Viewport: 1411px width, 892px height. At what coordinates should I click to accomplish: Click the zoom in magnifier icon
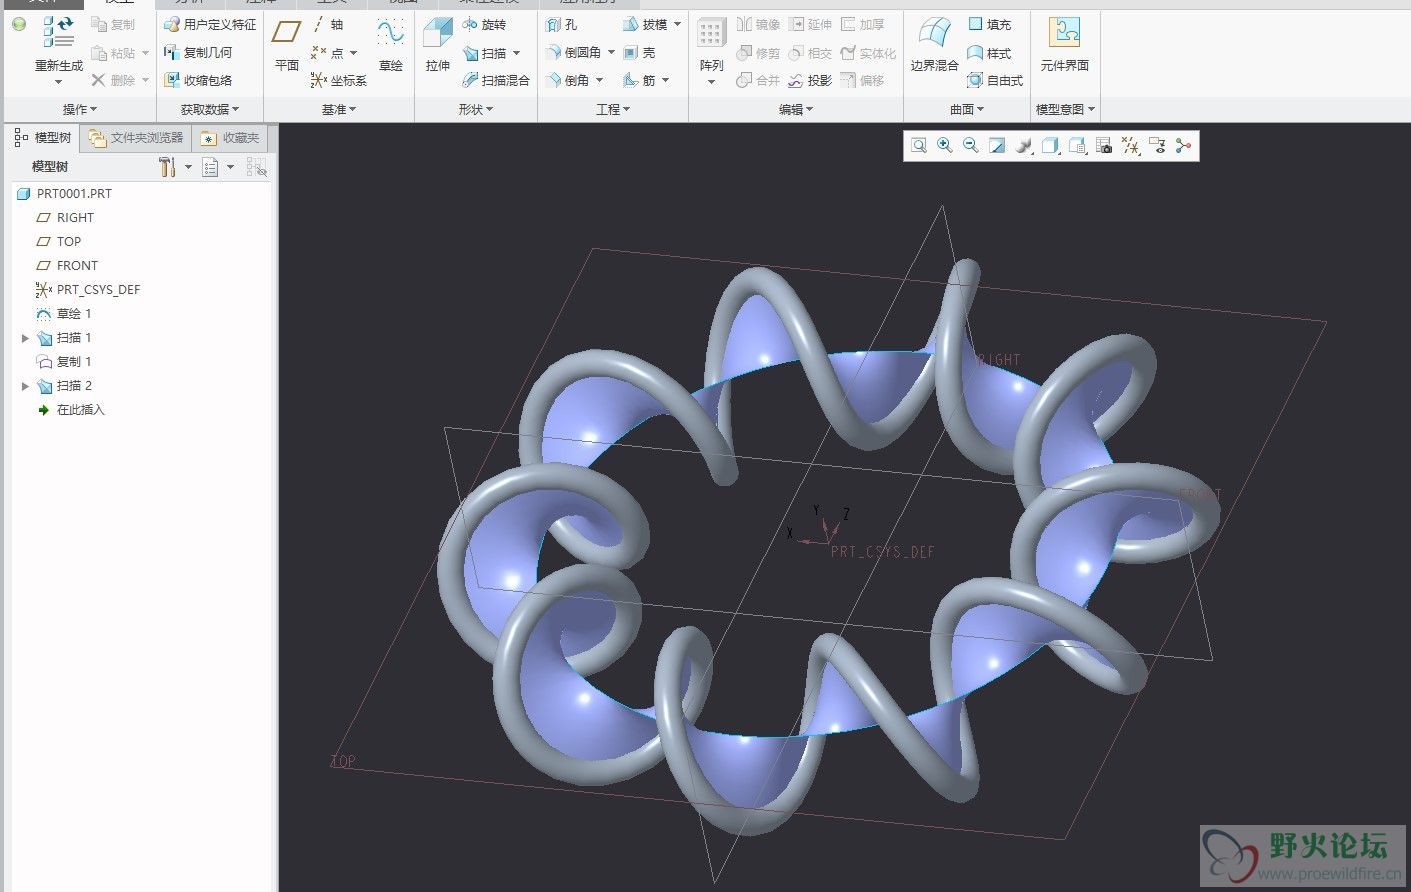pyautogui.click(x=944, y=146)
